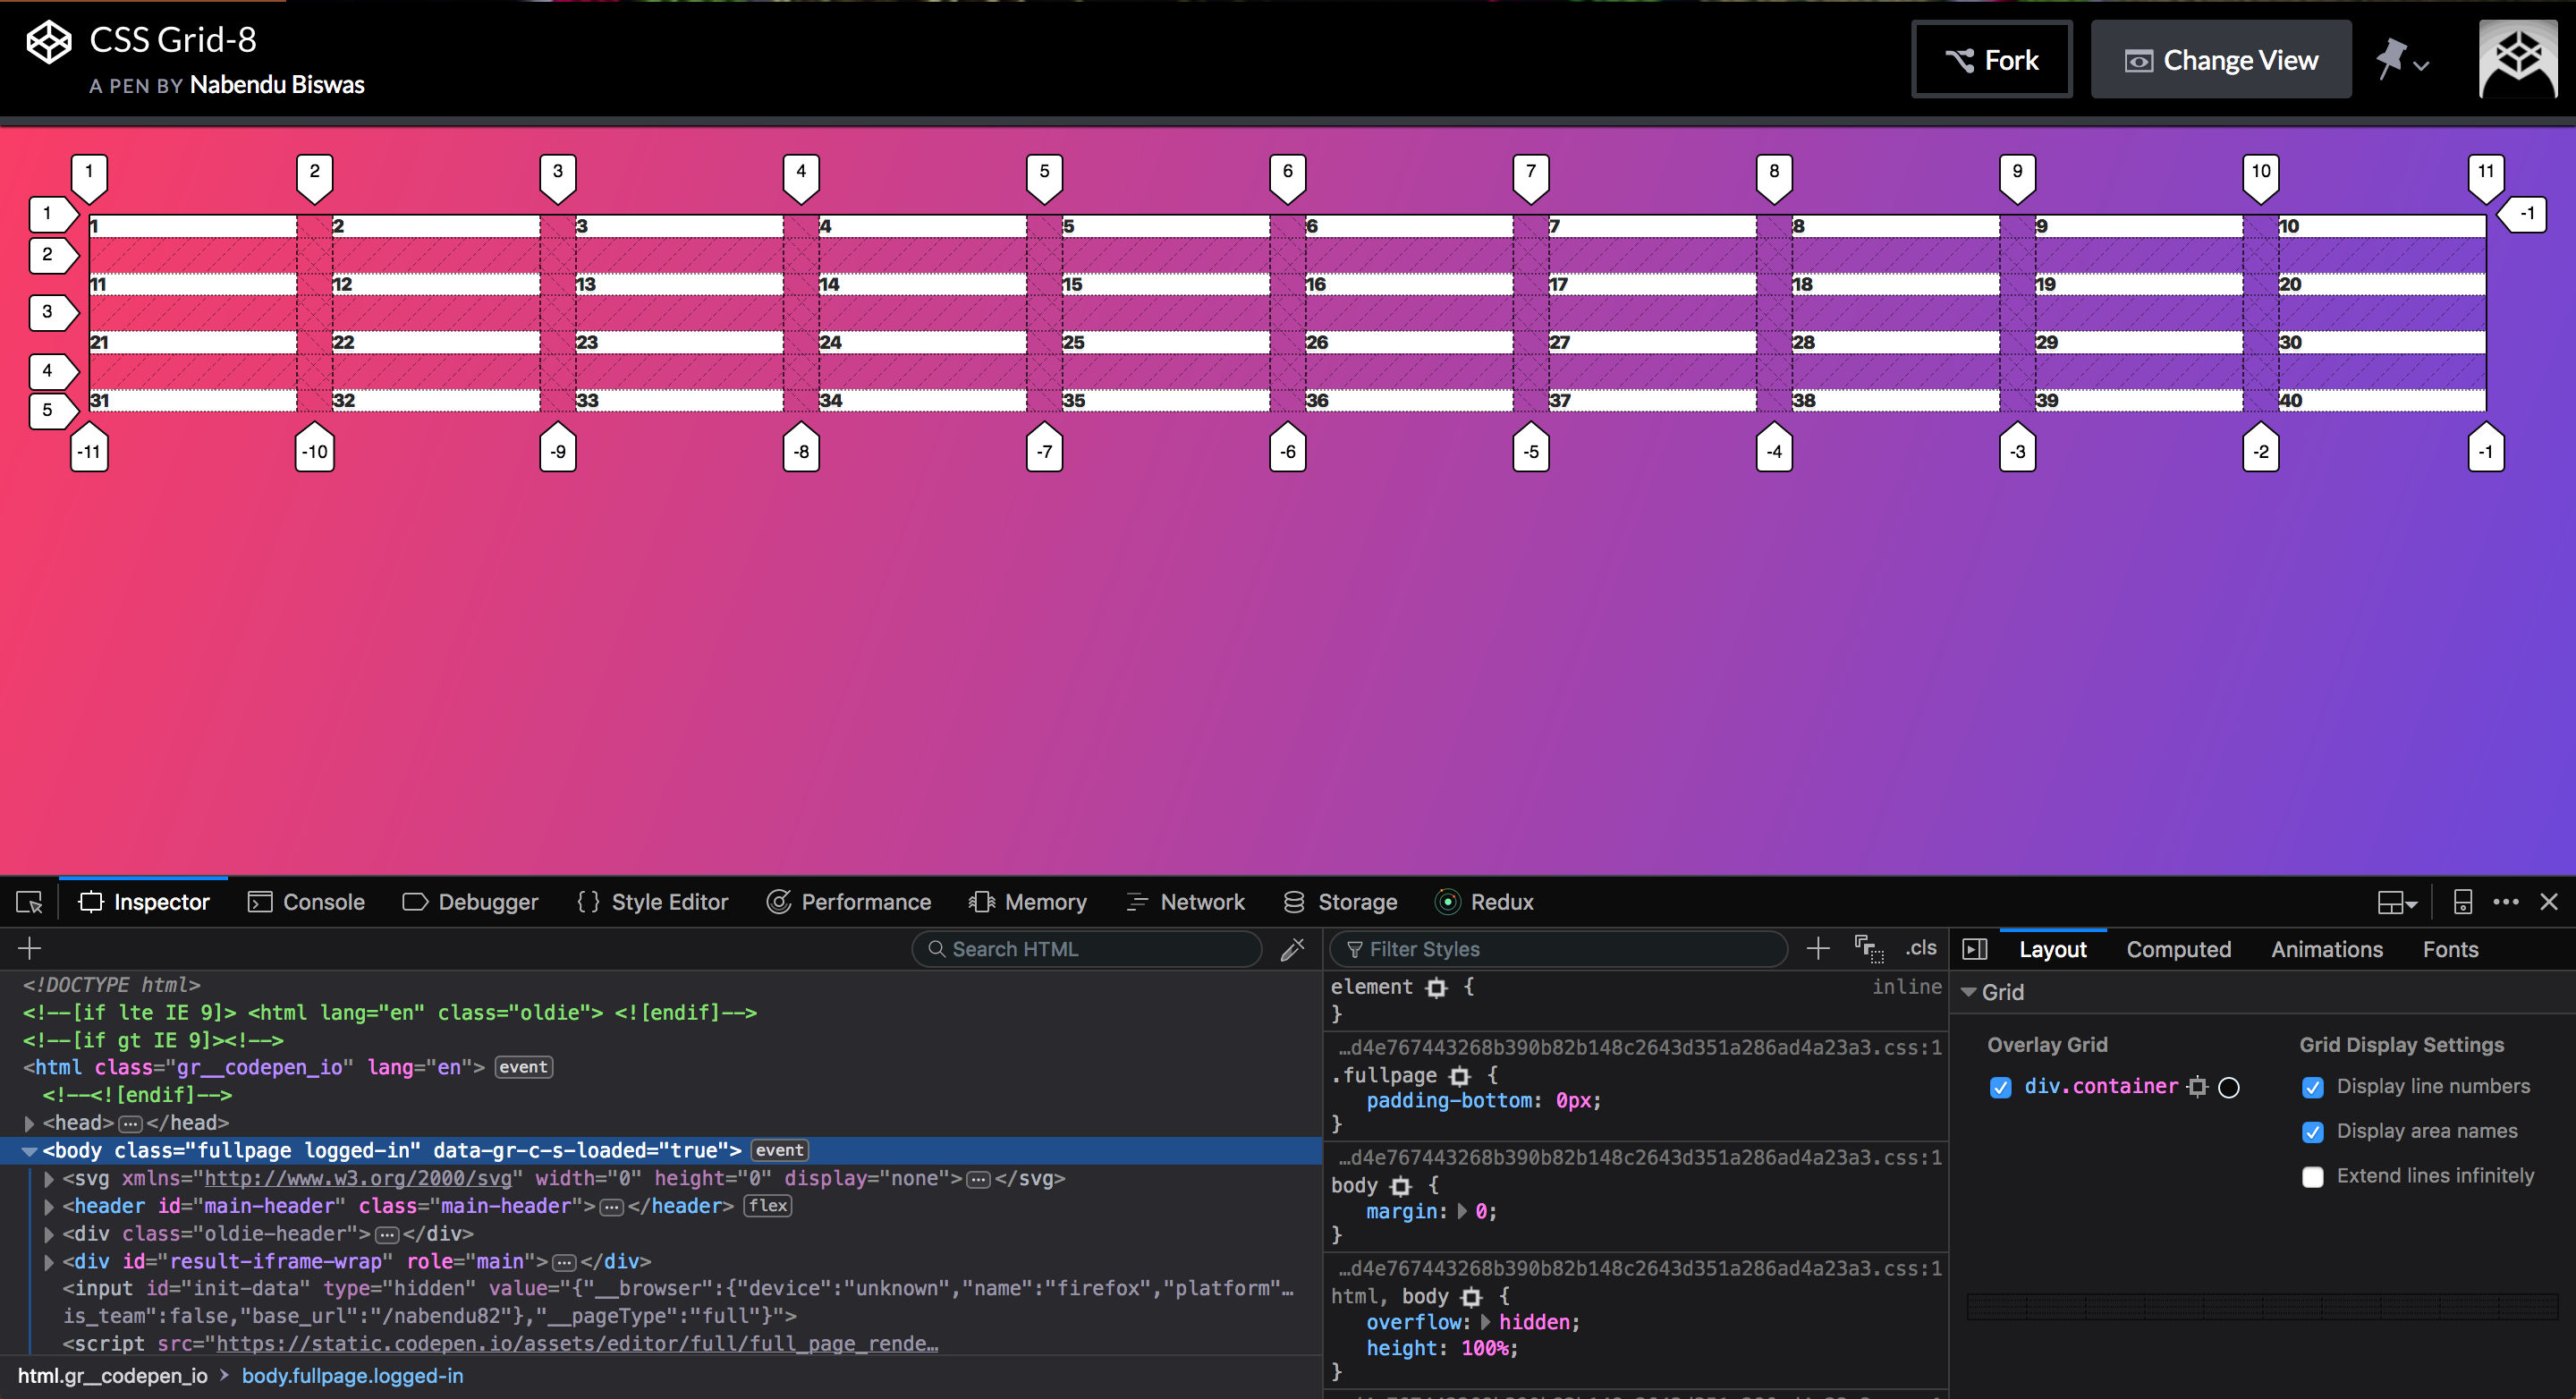Open the Debugger tab

470,902
